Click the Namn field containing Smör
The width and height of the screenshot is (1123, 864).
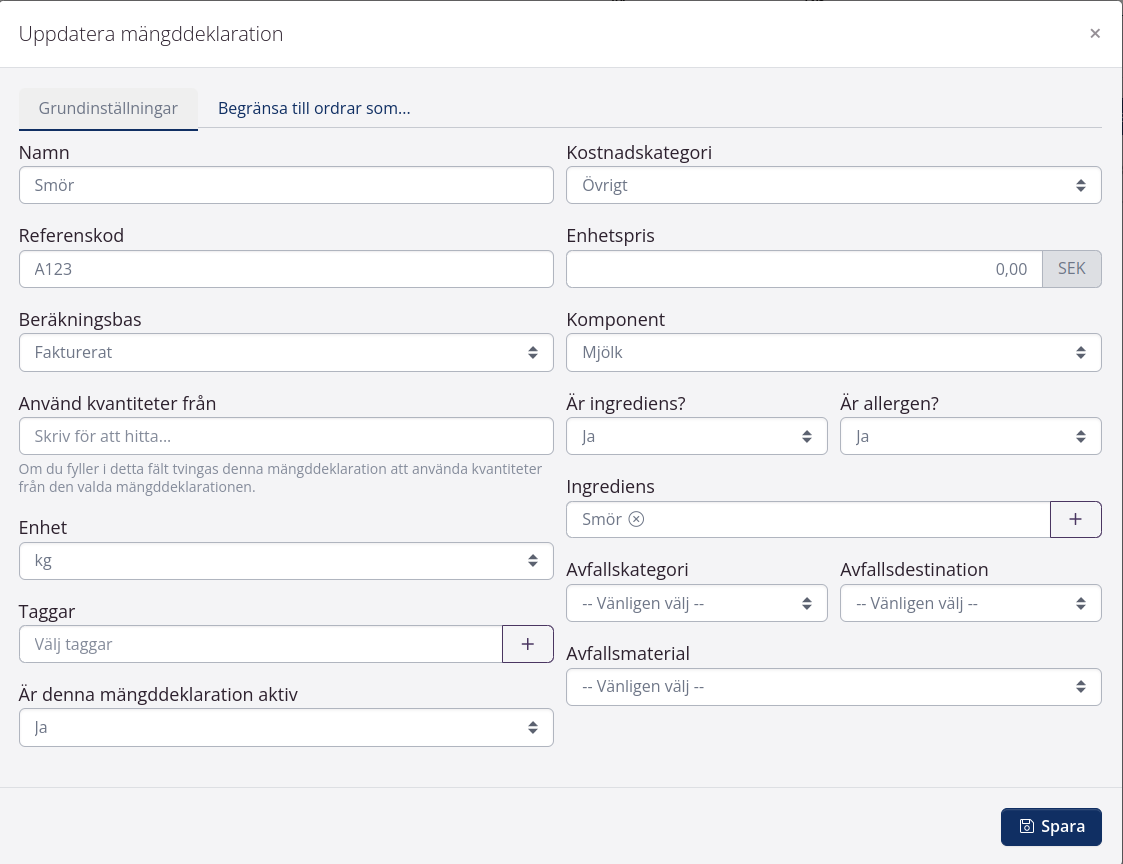[286, 185]
